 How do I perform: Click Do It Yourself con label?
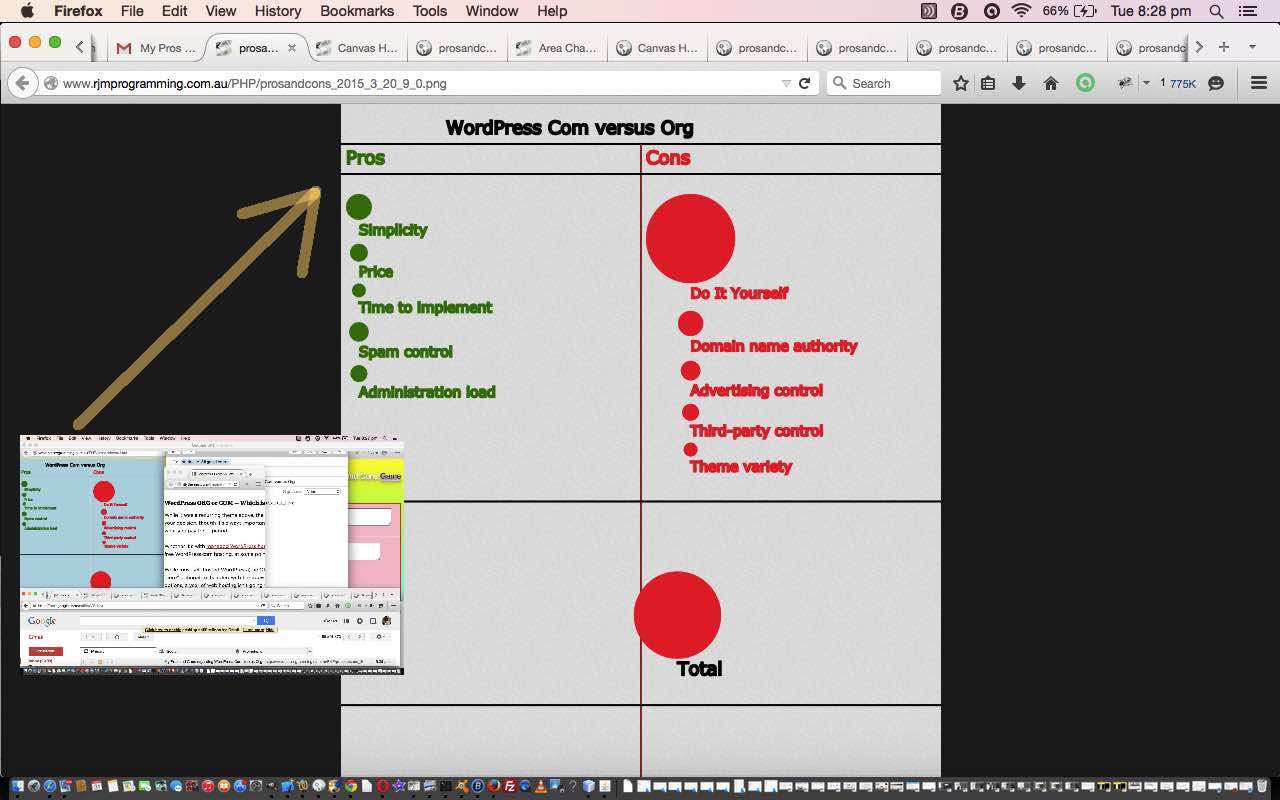pos(739,293)
